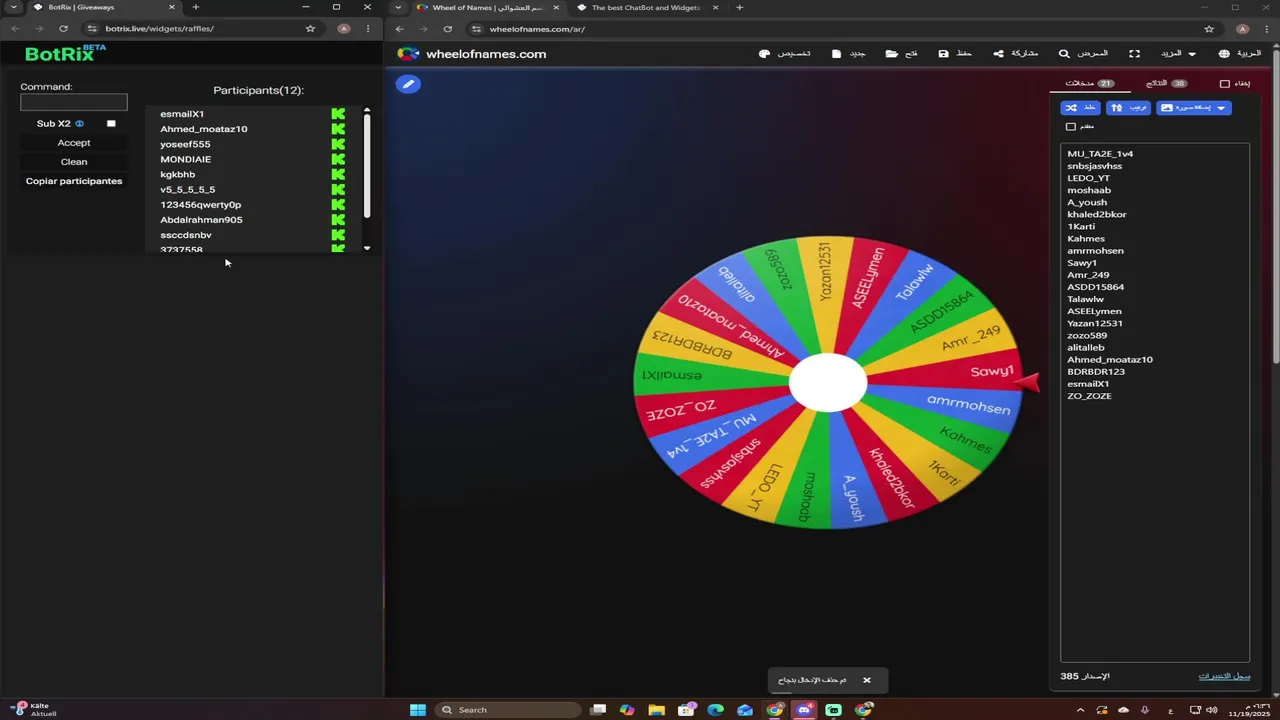The image size is (1280, 720).
Task: Click the BotRix address bar URL
Action: tap(160, 29)
